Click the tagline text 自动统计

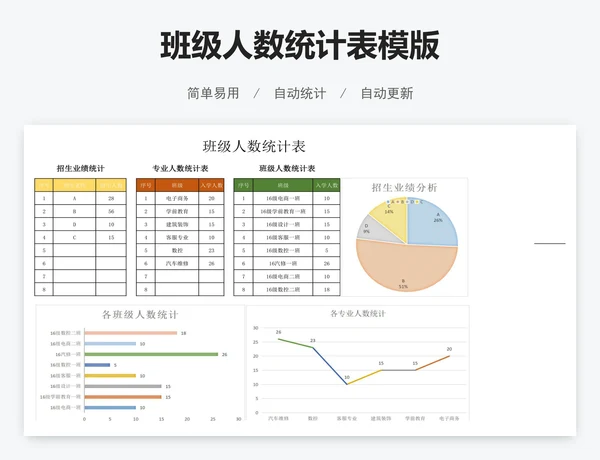pos(300,93)
